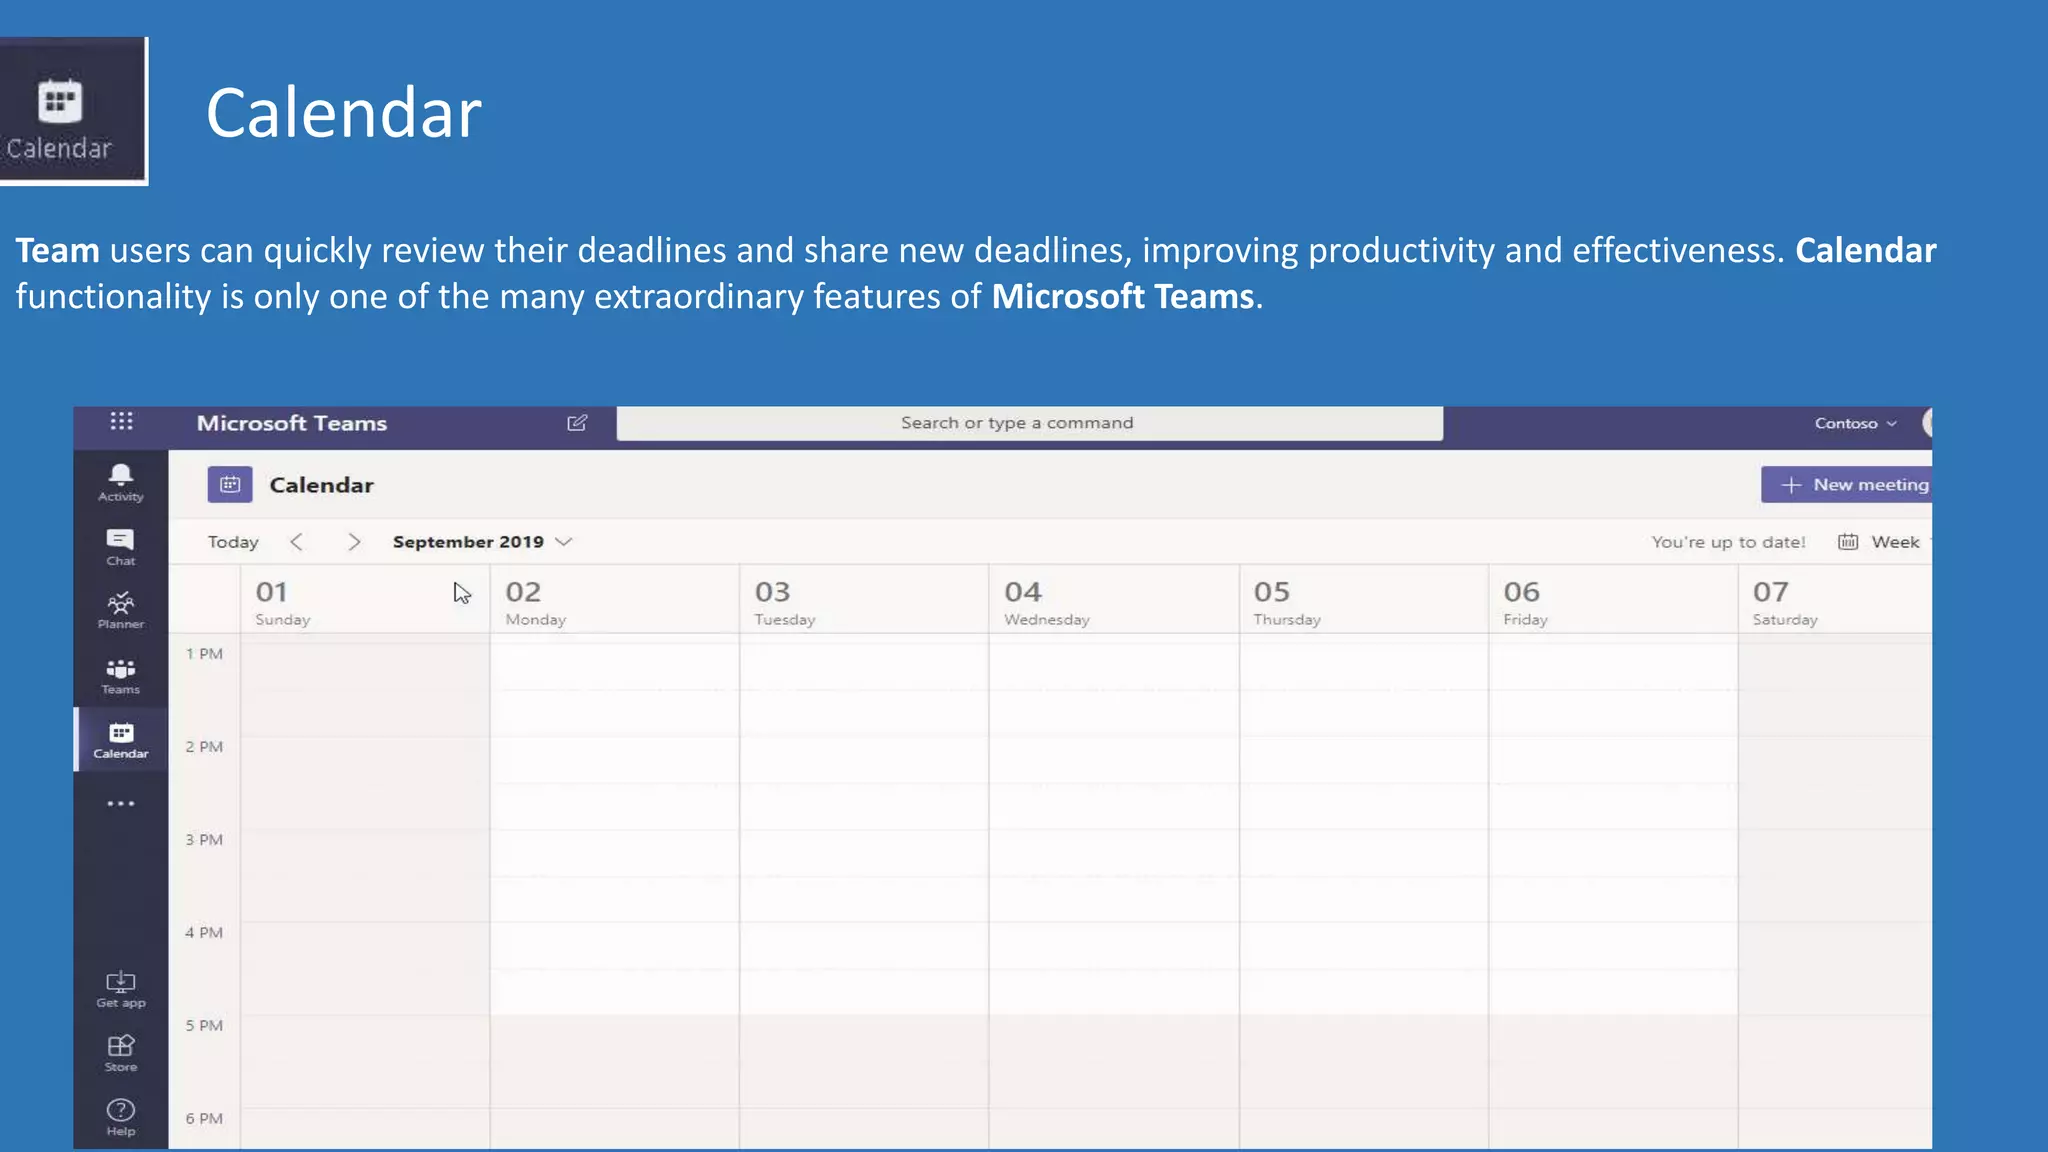Click the New meeting button

[1847, 485]
